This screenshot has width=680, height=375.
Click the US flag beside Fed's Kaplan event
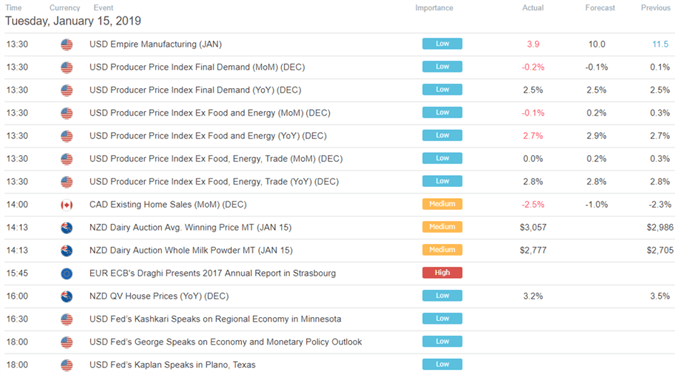click(x=66, y=365)
